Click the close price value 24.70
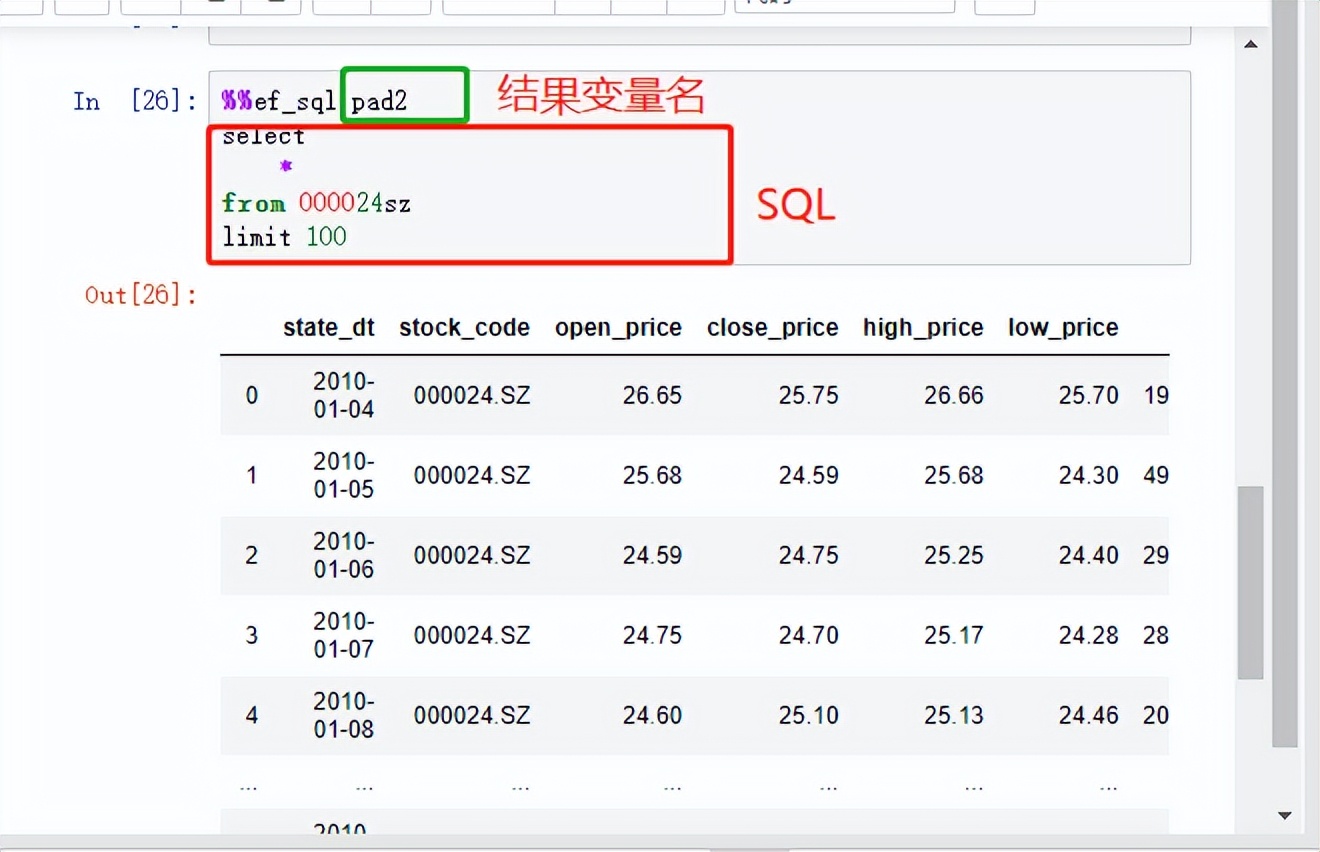This screenshot has width=1320, height=852. click(x=808, y=635)
